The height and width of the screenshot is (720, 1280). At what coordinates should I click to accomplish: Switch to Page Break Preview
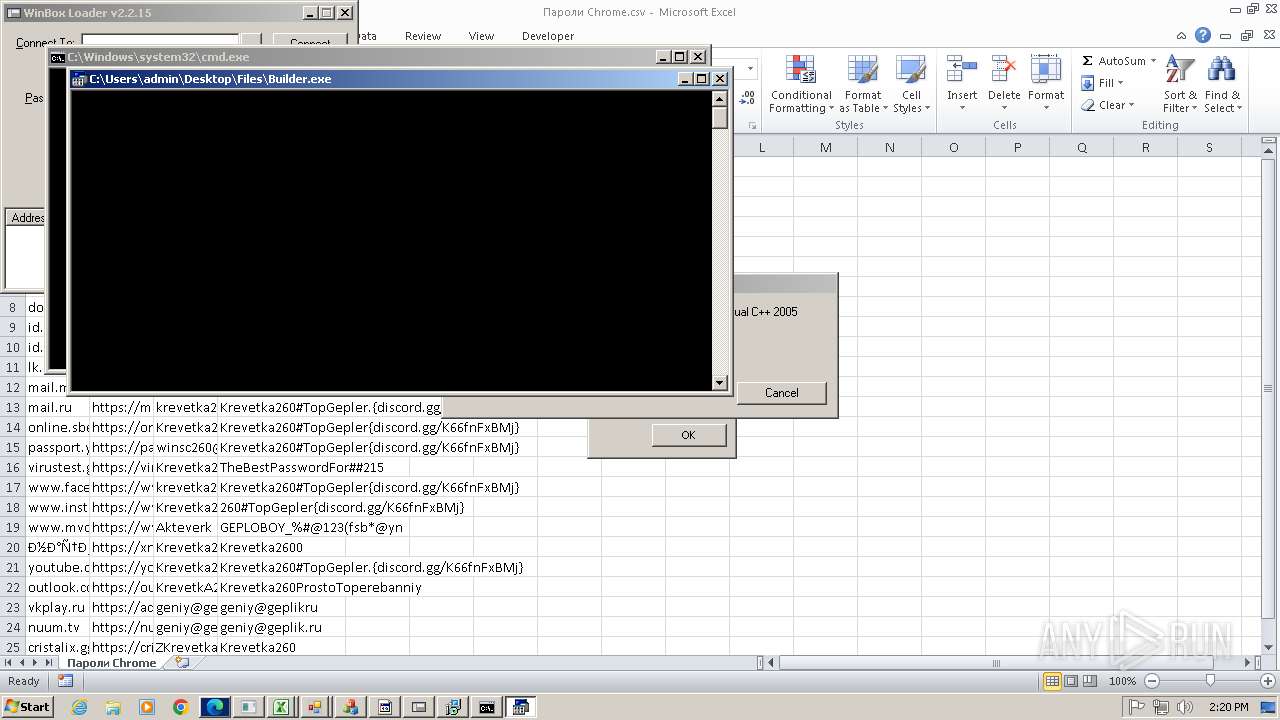pyautogui.click(x=1090, y=681)
